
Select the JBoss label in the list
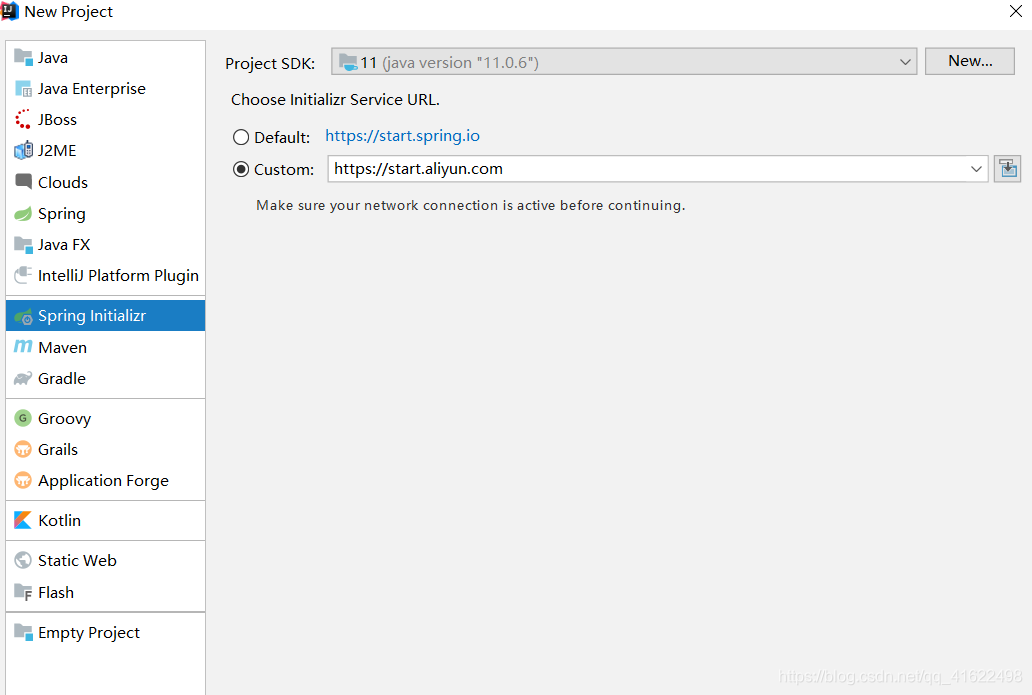57,120
